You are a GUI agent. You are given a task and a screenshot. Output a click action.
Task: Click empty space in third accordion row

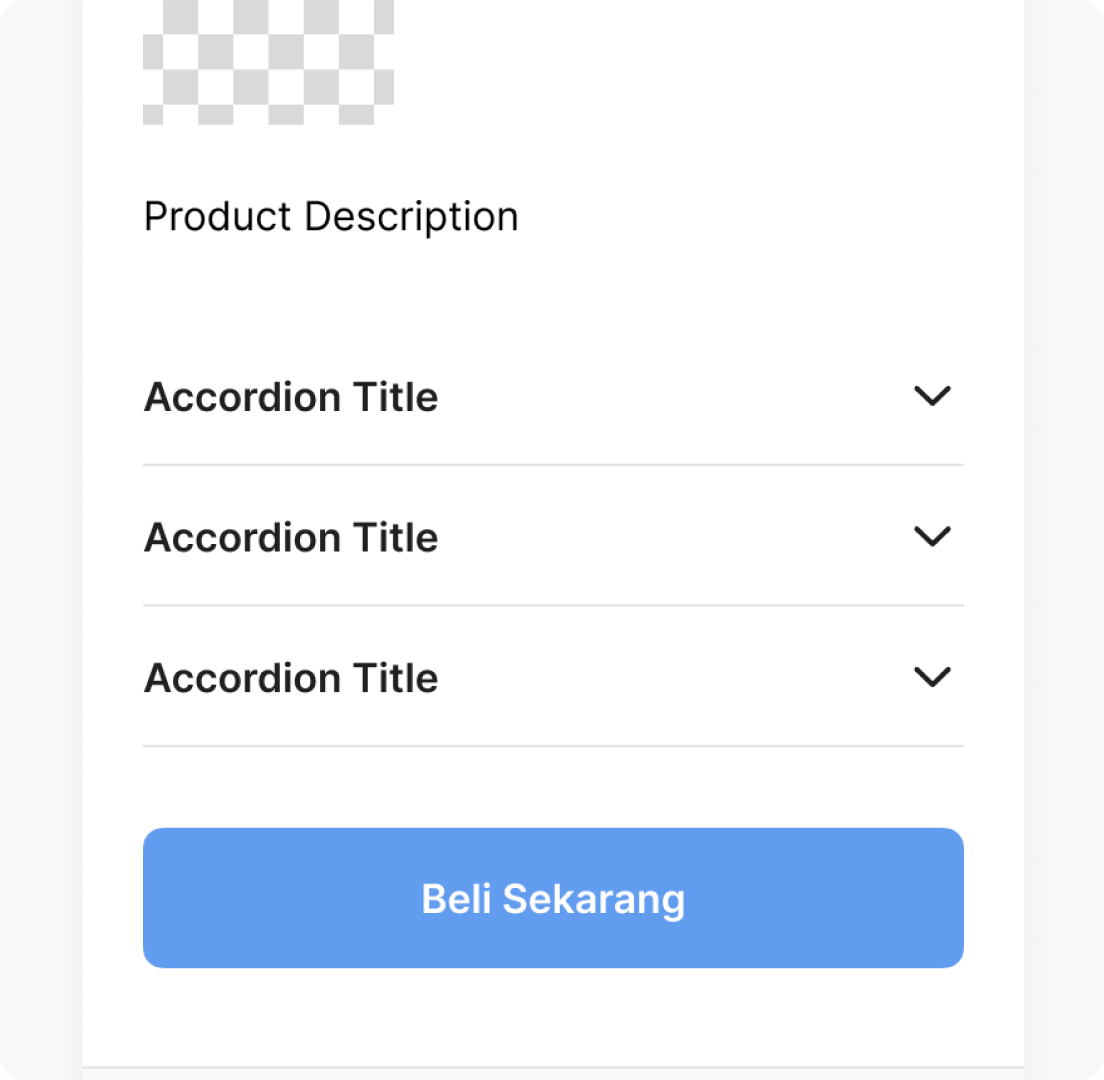point(670,678)
